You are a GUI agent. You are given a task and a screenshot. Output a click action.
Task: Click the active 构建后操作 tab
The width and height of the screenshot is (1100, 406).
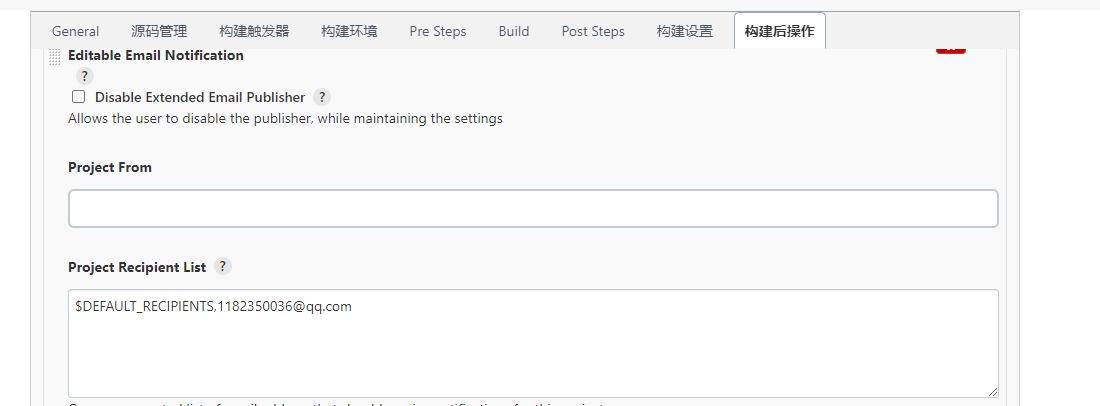pos(779,31)
